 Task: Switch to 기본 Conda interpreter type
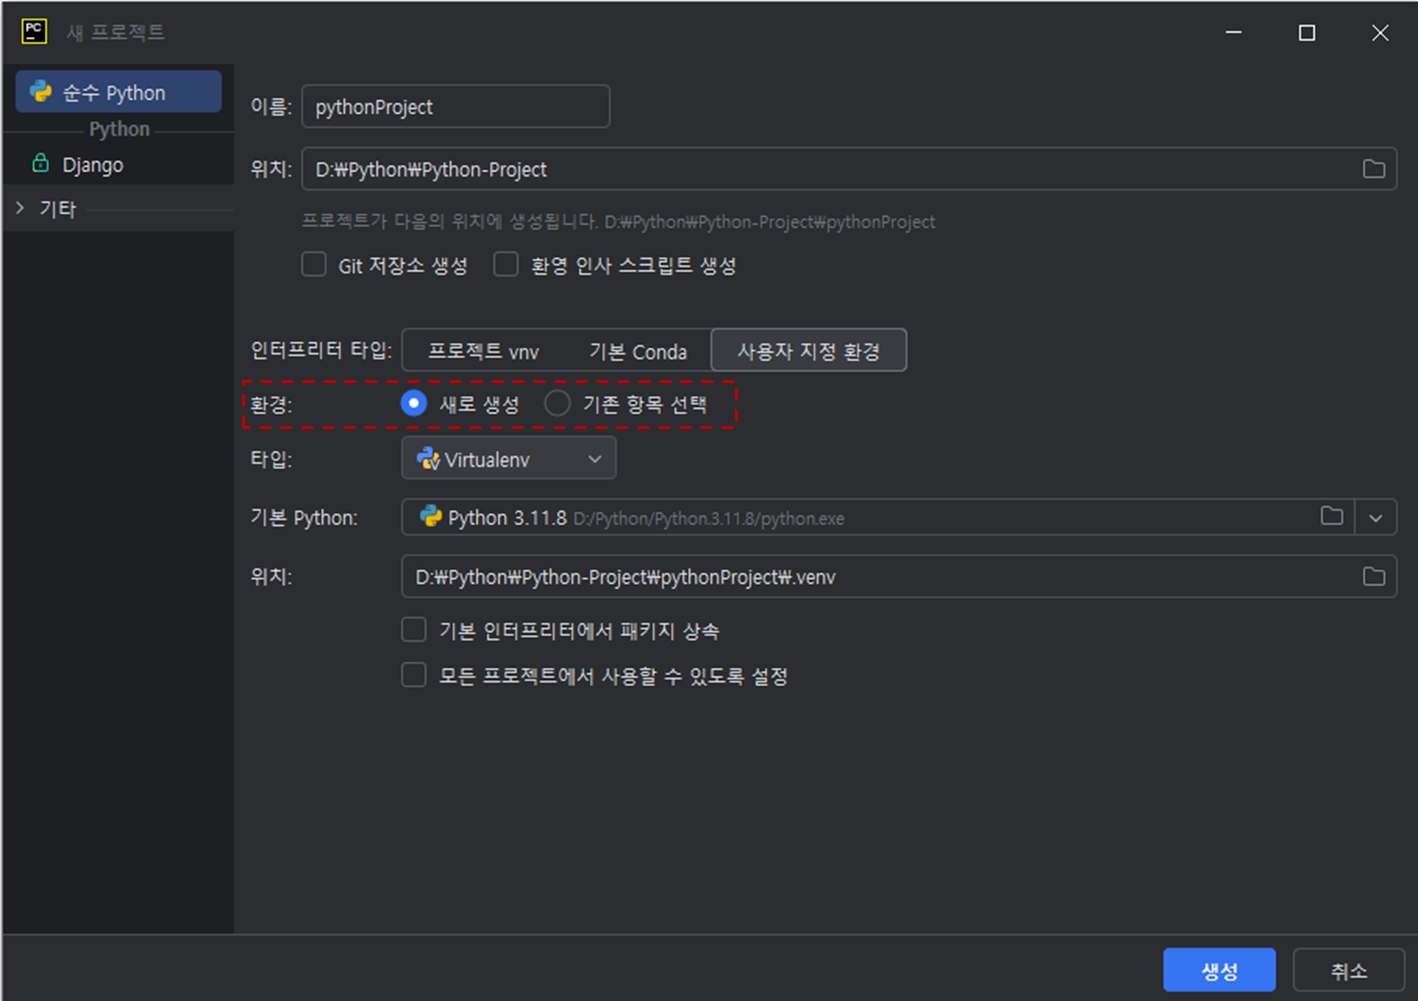(x=638, y=351)
